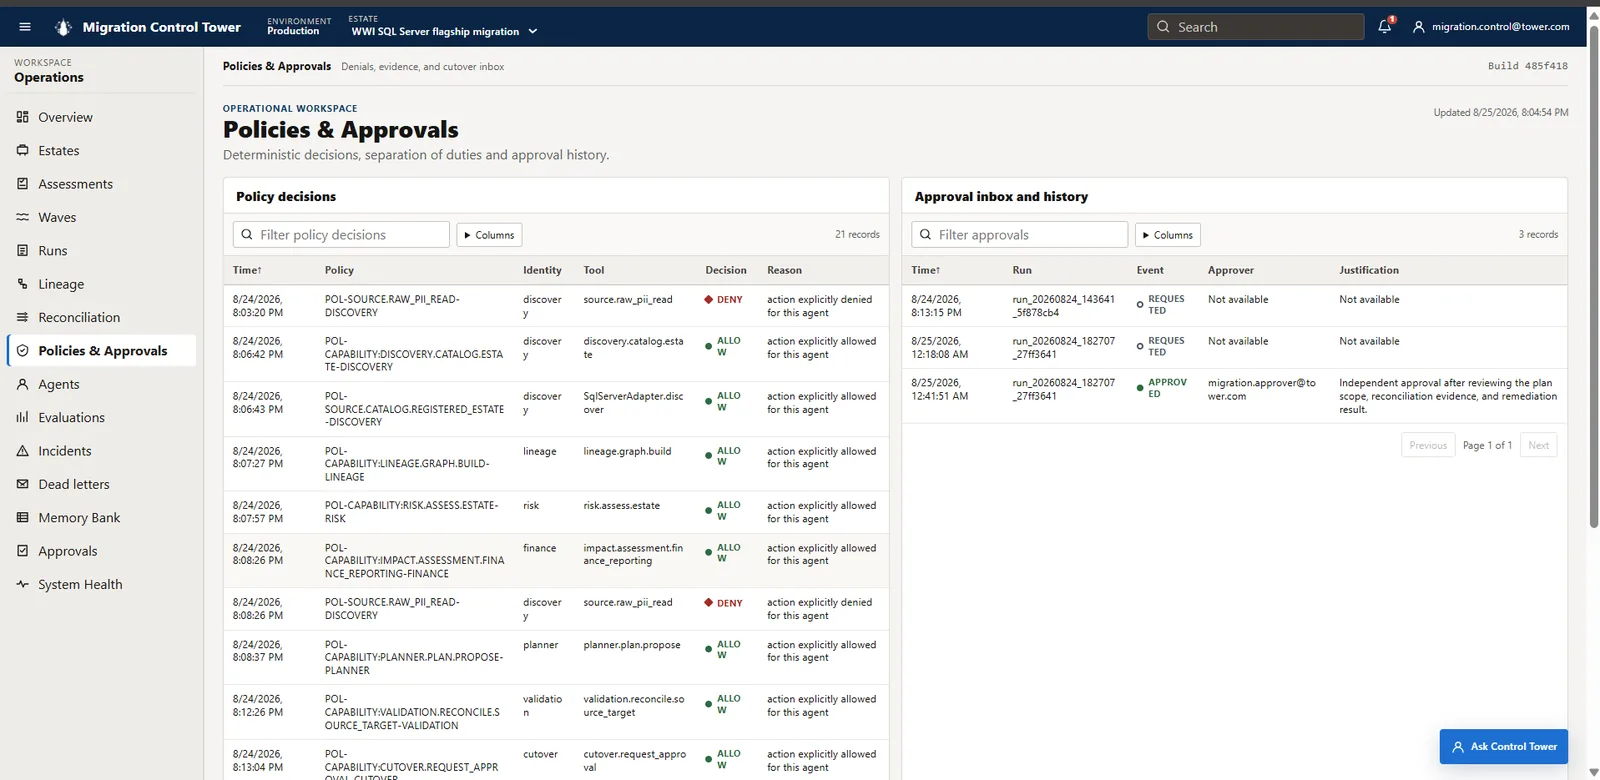Expand Columns in Policy decisions panel
This screenshot has width=1600, height=780.
tap(489, 235)
